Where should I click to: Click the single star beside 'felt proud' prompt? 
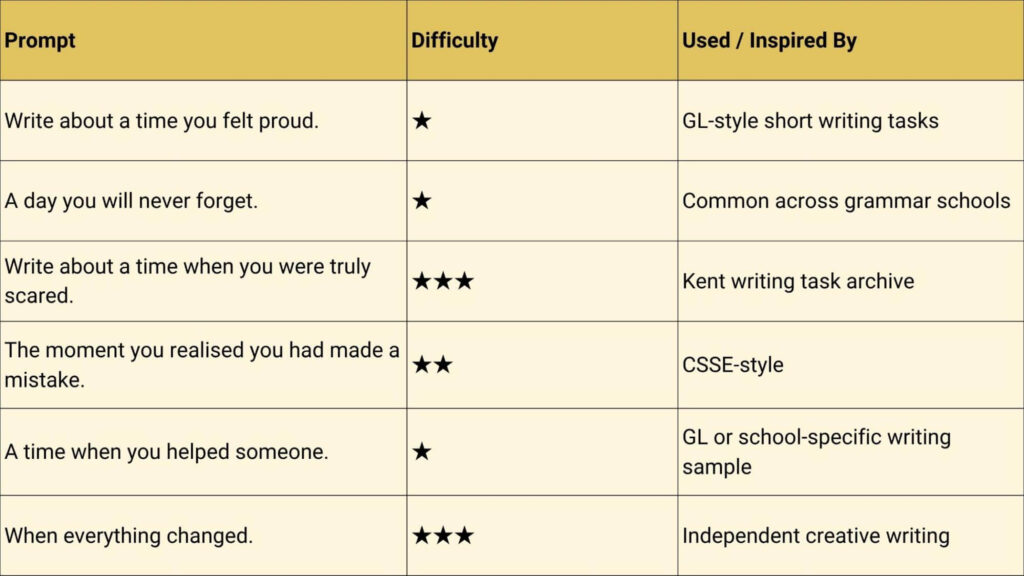coord(422,121)
